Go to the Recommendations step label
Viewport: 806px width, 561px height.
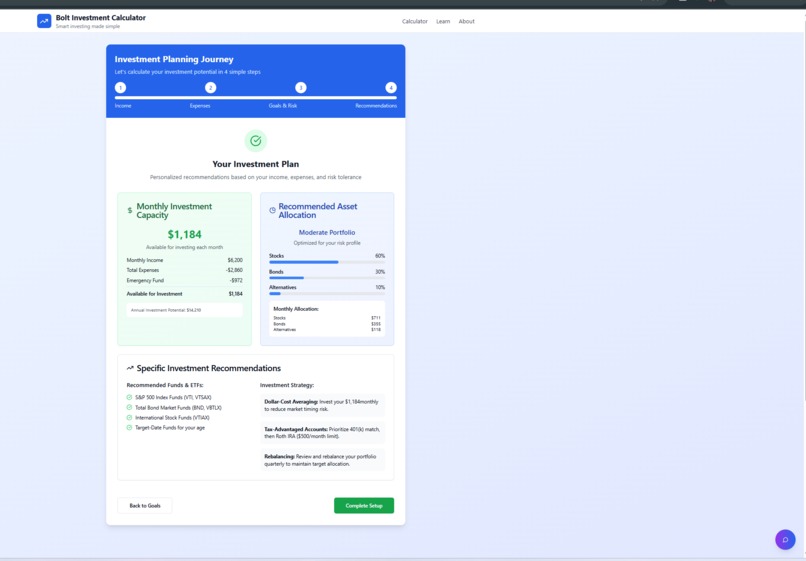(376, 105)
